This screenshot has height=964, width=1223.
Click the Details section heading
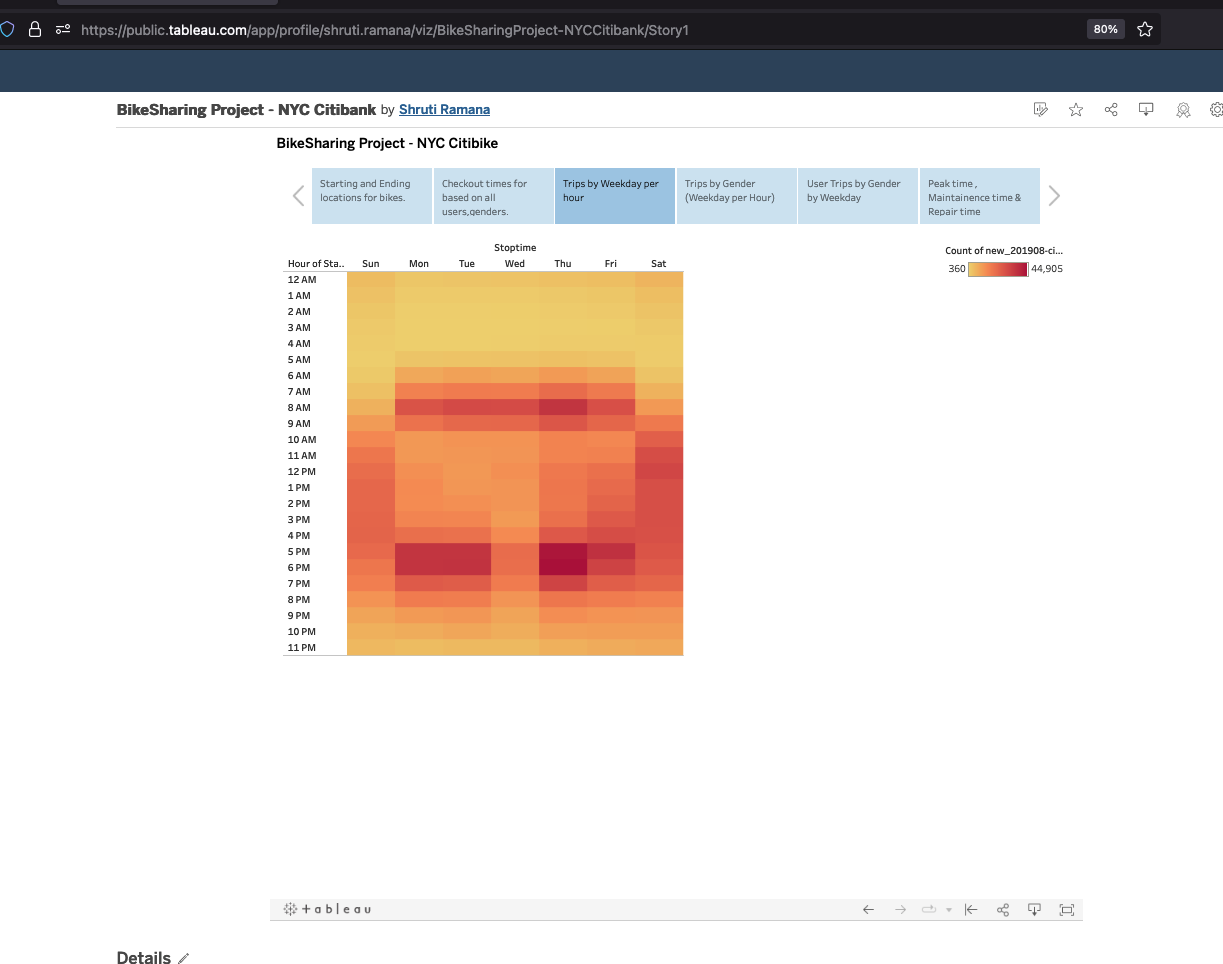click(144, 958)
